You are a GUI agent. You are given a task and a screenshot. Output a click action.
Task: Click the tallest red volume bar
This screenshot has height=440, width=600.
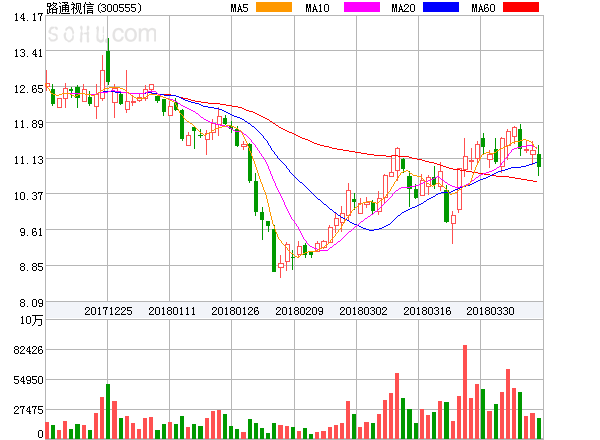pyautogui.click(x=465, y=392)
